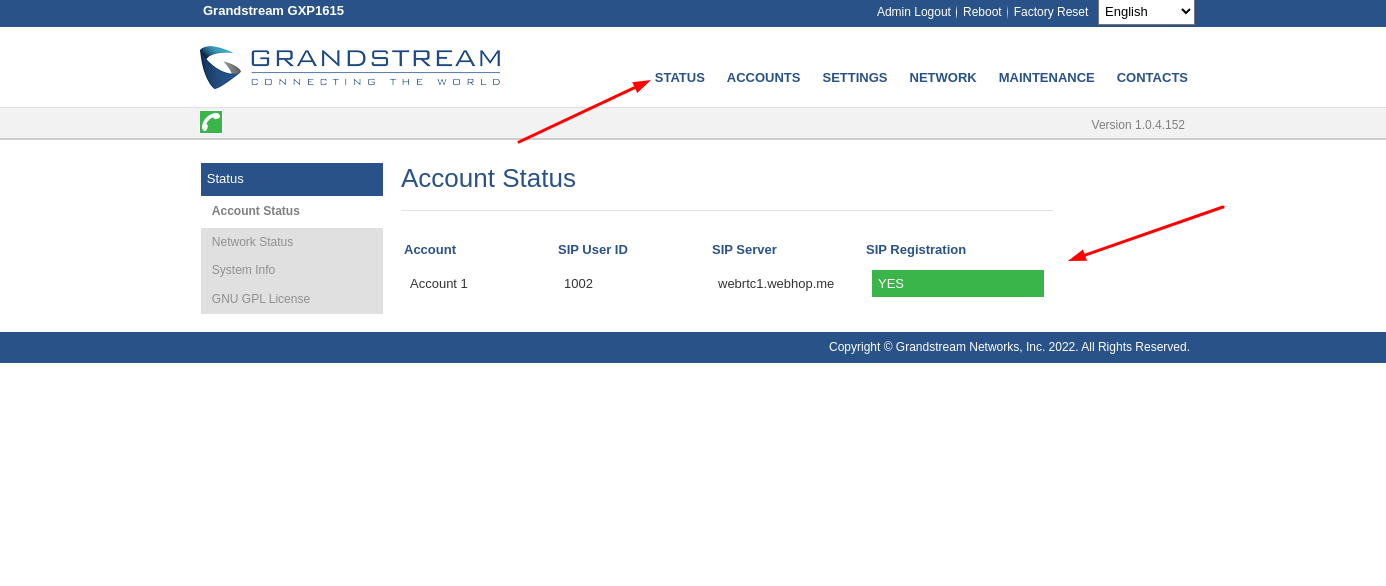
Task: Click the Admin Logout link
Action: coord(914,12)
